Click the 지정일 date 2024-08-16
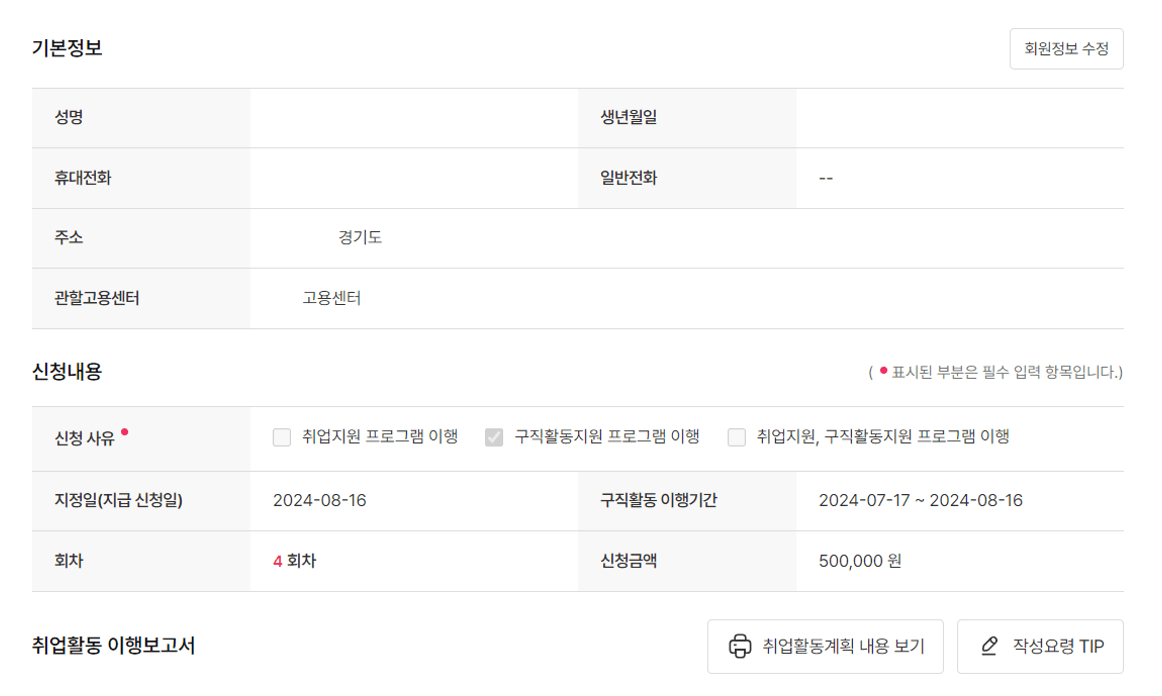1162x696 pixels. pyautogui.click(x=318, y=501)
